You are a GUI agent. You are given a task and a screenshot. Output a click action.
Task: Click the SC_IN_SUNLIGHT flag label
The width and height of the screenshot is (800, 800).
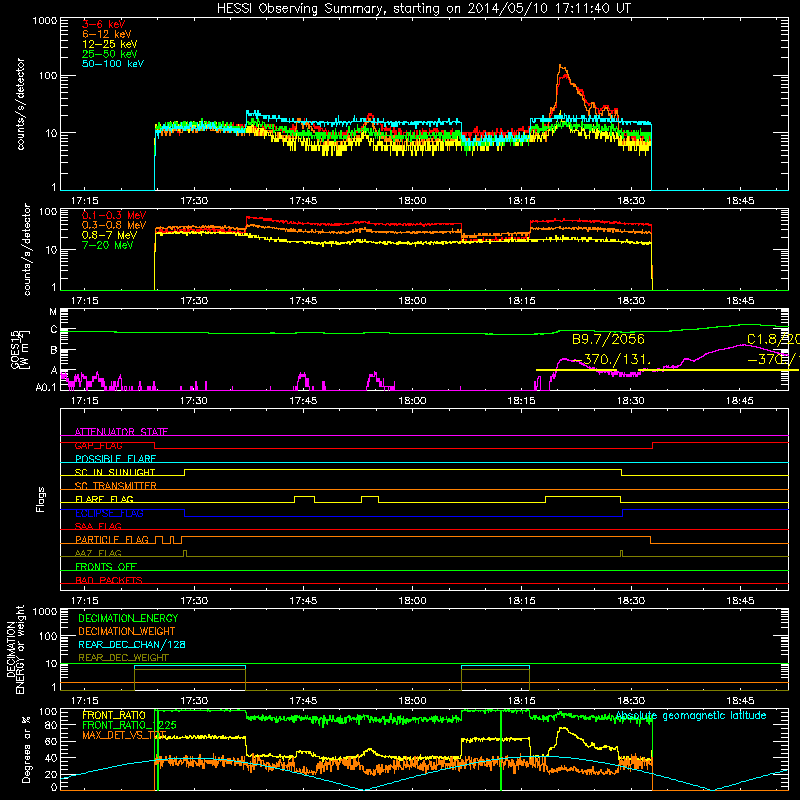tap(115, 472)
